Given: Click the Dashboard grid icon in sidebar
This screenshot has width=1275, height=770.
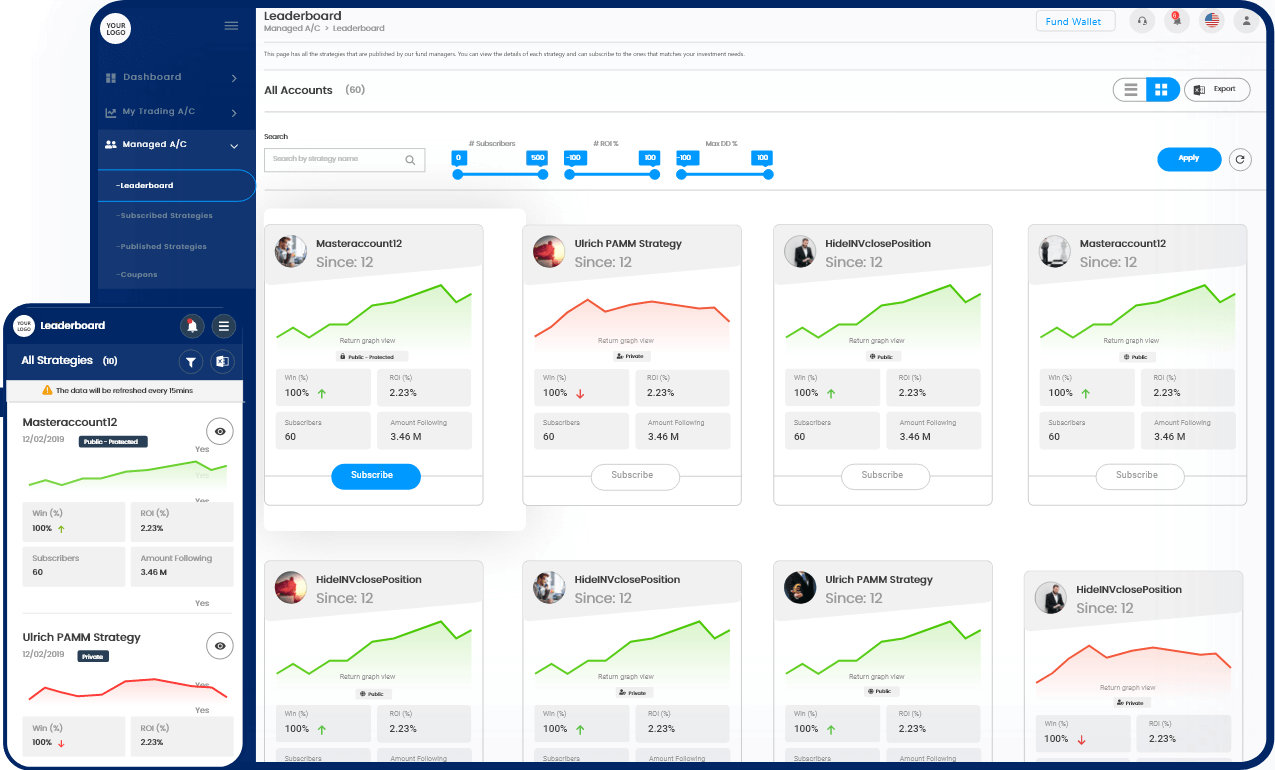Looking at the screenshot, I should 111,78.
